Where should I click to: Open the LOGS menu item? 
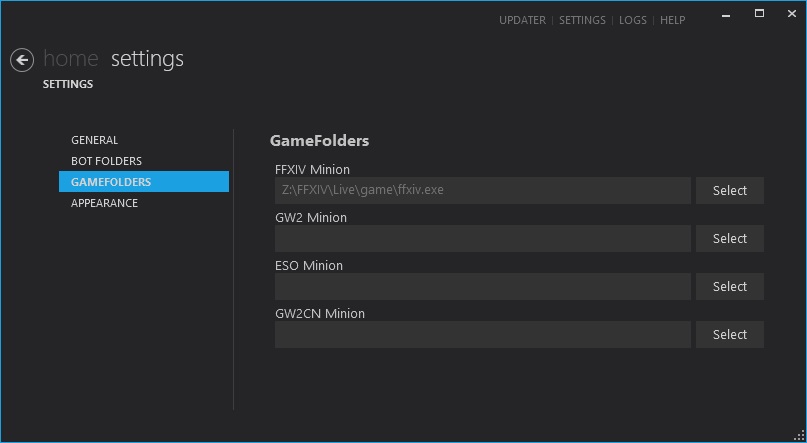click(x=633, y=20)
